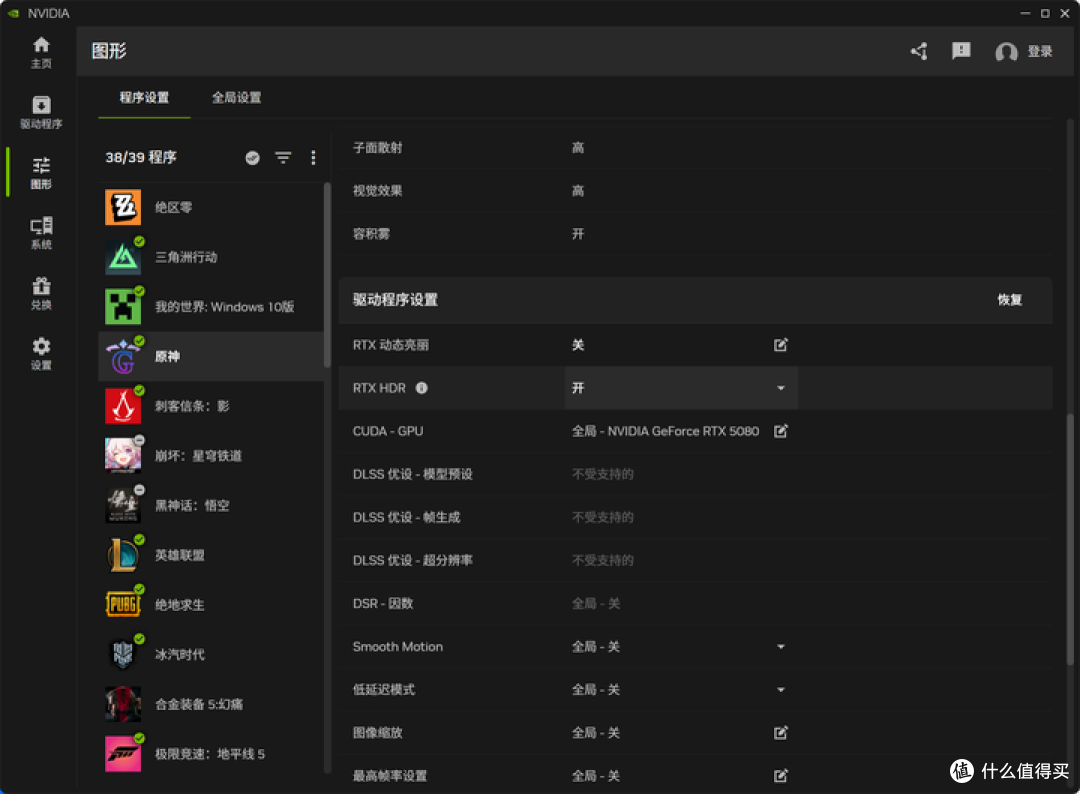The image size is (1080, 794).
Task: Select the 图形 graphics sidebar item
Action: (x=41, y=173)
